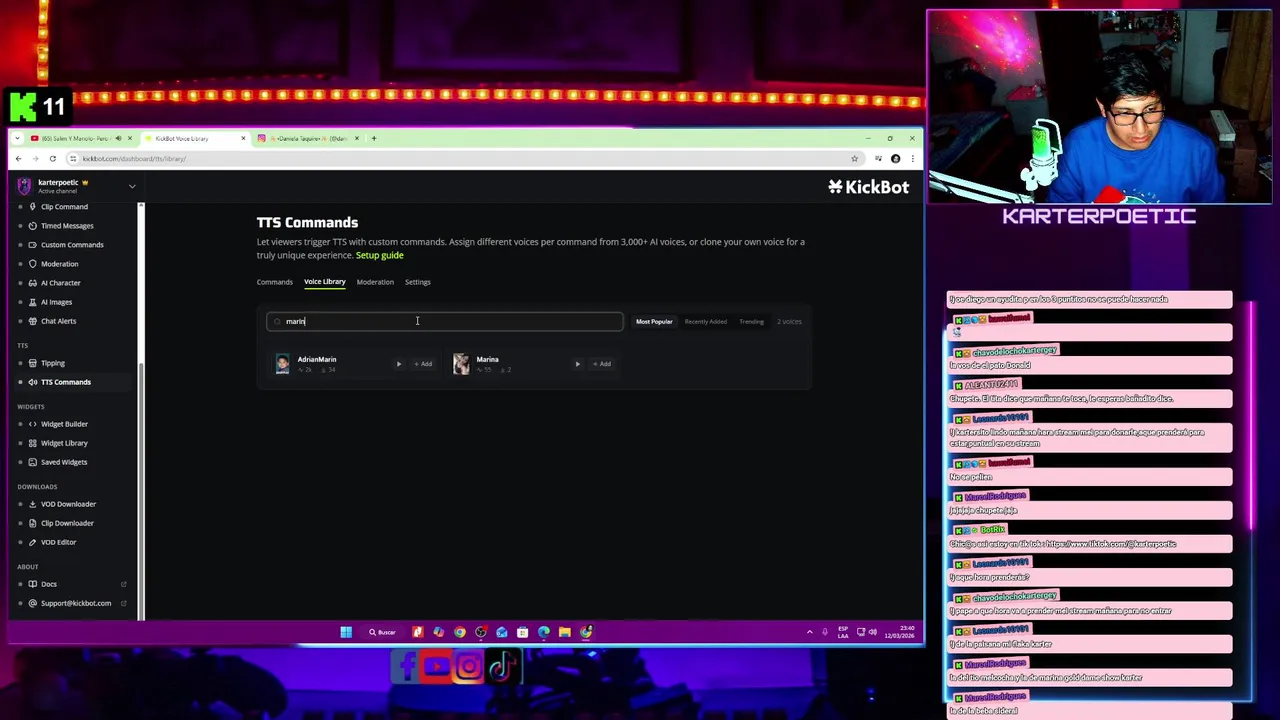Sort voices by Recently Added
This screenshot has height=720, width=1280.
pyautogui.click(x=705, y=322)
